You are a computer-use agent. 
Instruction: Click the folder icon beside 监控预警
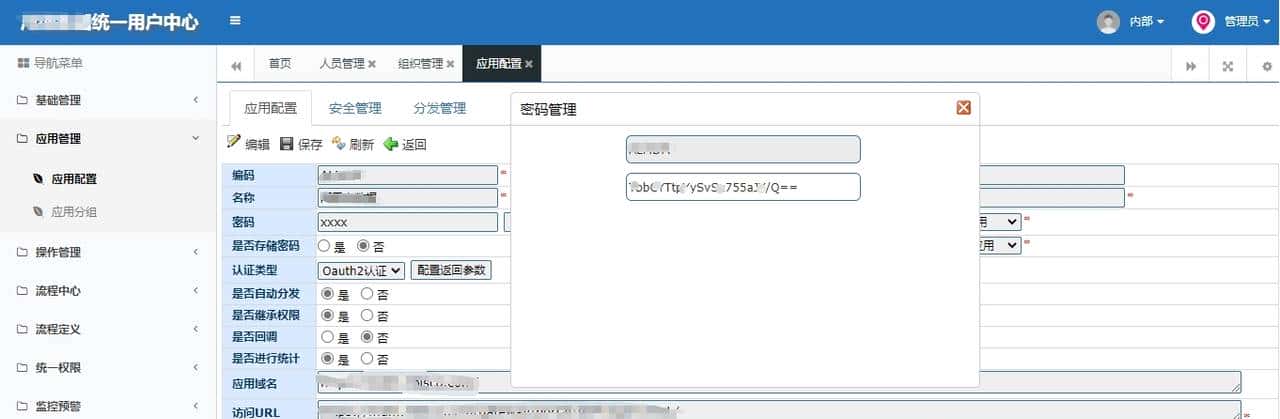23,406
